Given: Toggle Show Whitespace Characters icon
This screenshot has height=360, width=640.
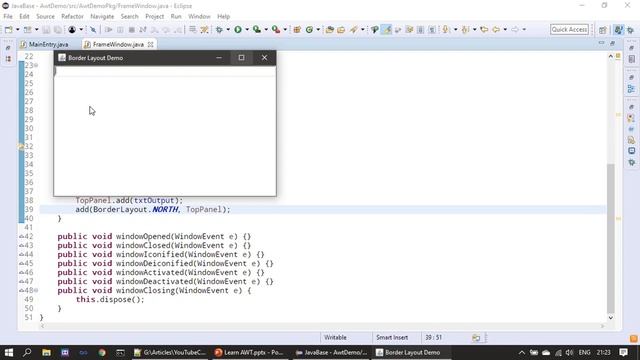Looking at the screenshot, I should (432, 29).
